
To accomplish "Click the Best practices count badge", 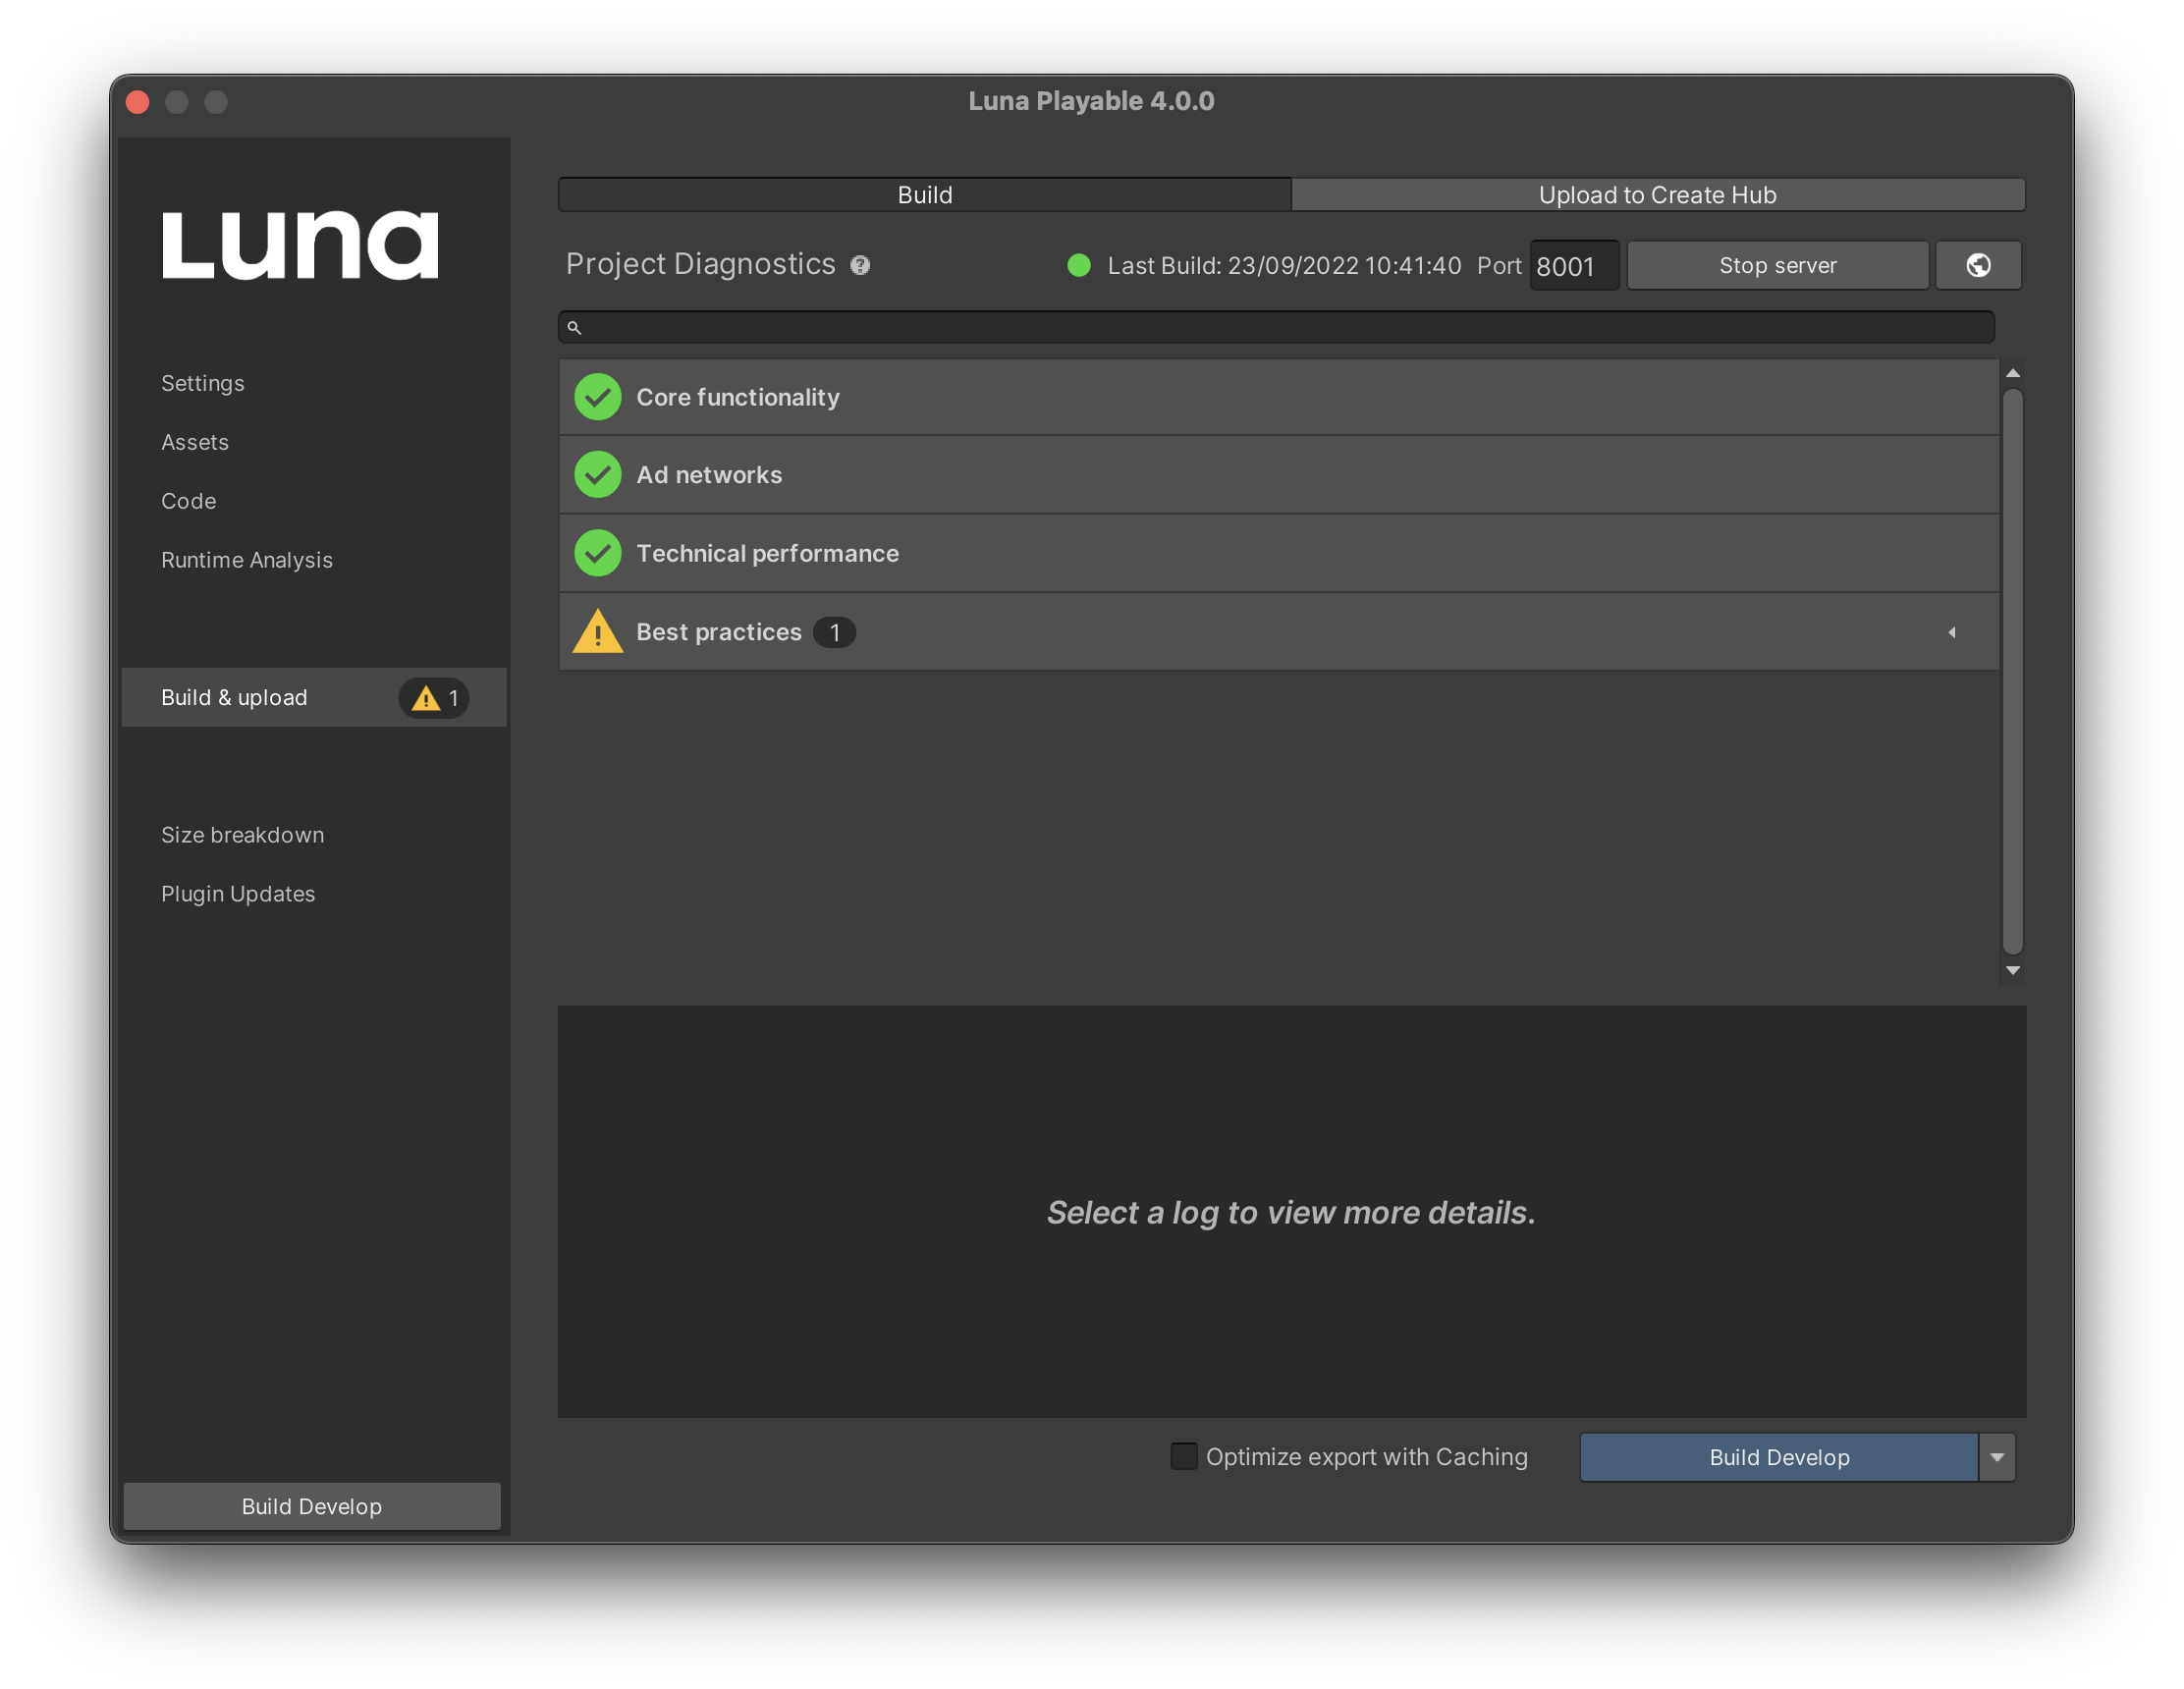I will click(834, 632).
